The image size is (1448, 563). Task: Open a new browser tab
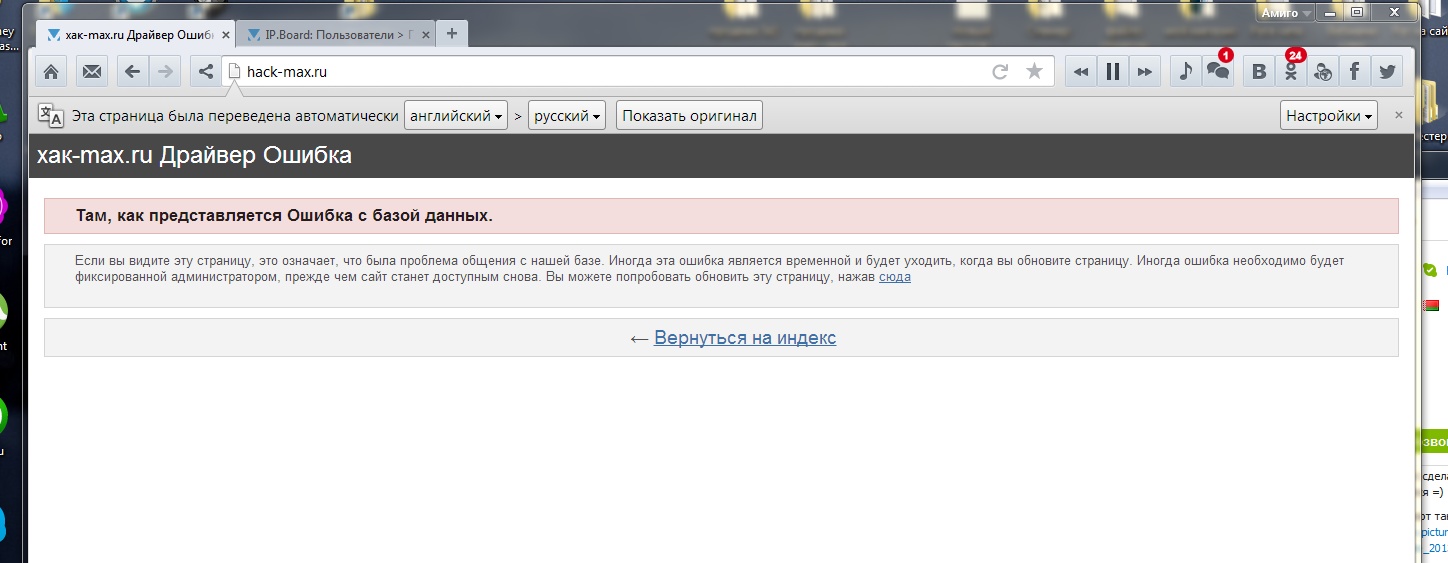click(452, 33)
